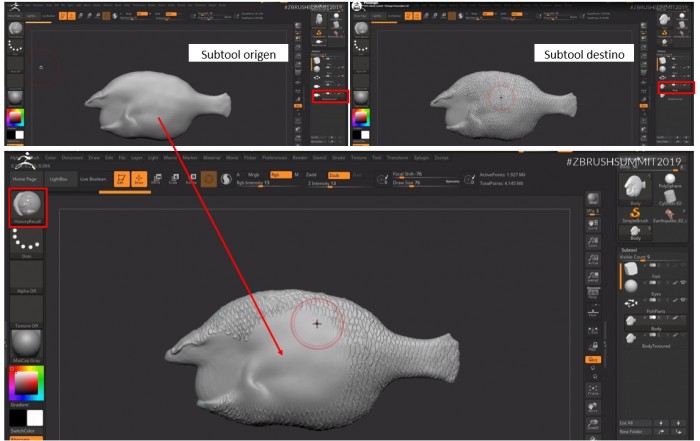The height and width of the screenshot is (441, 700).
Task: Select the Scale transform tool icon
Action: click(173, 179)
